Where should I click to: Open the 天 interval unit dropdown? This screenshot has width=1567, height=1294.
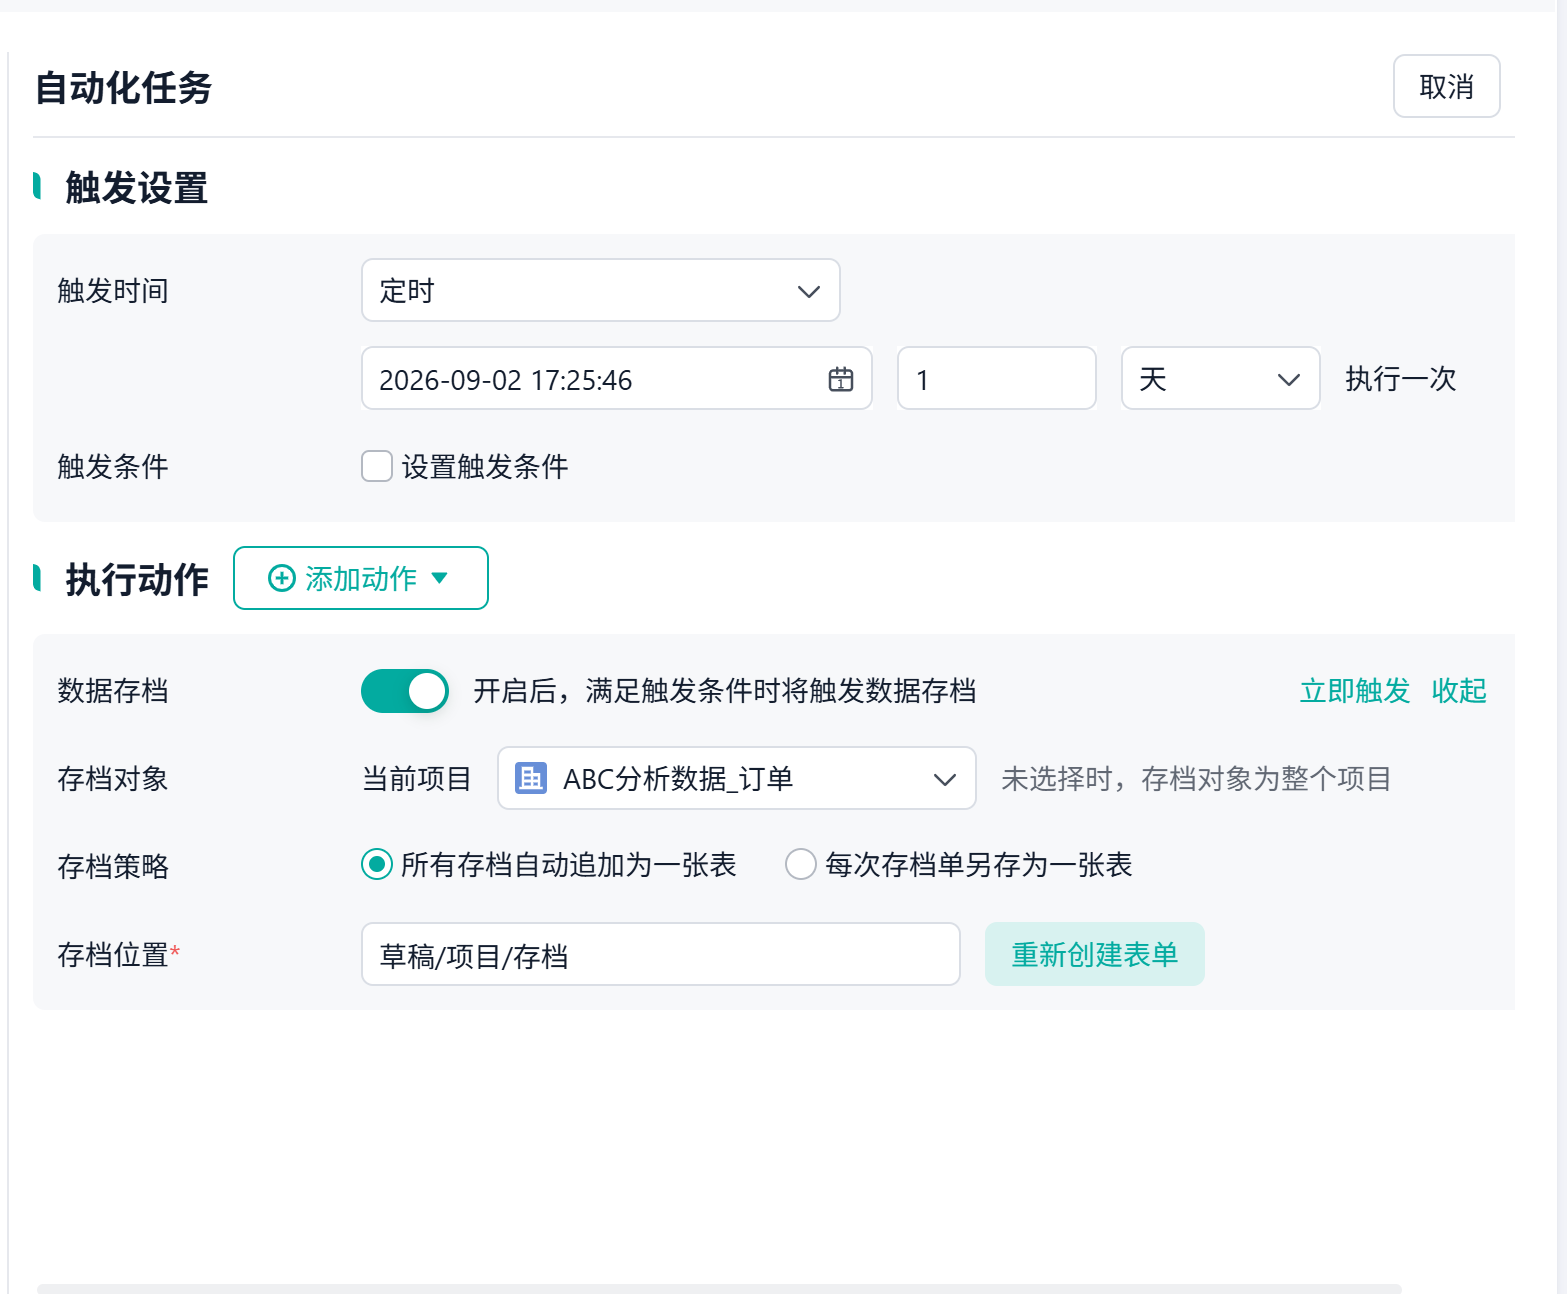1220,378
